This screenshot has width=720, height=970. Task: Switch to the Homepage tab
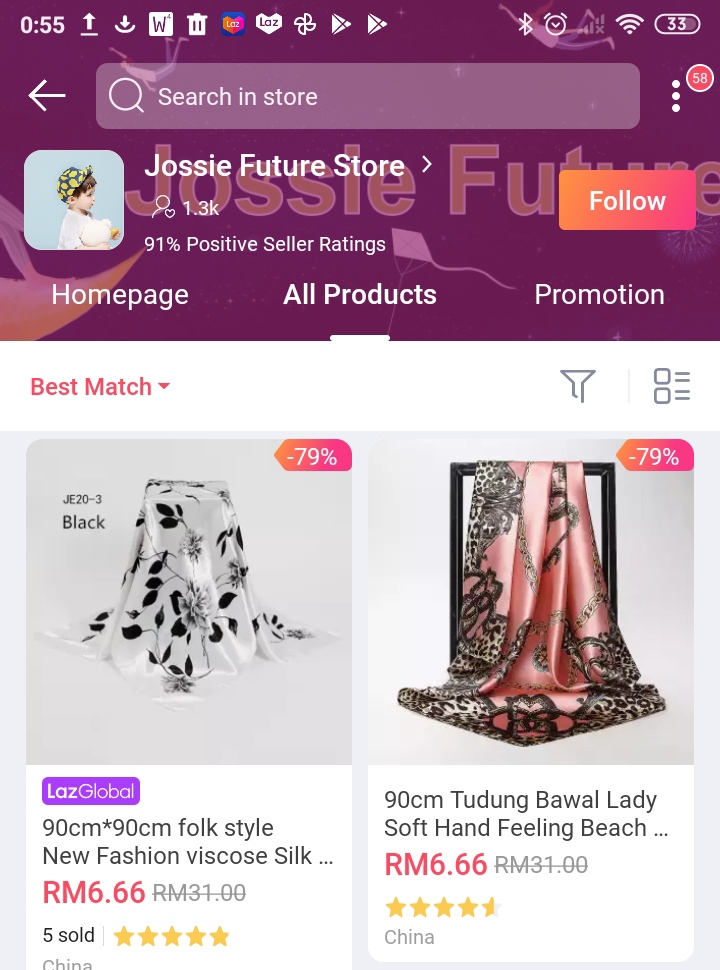coord(120,294)
